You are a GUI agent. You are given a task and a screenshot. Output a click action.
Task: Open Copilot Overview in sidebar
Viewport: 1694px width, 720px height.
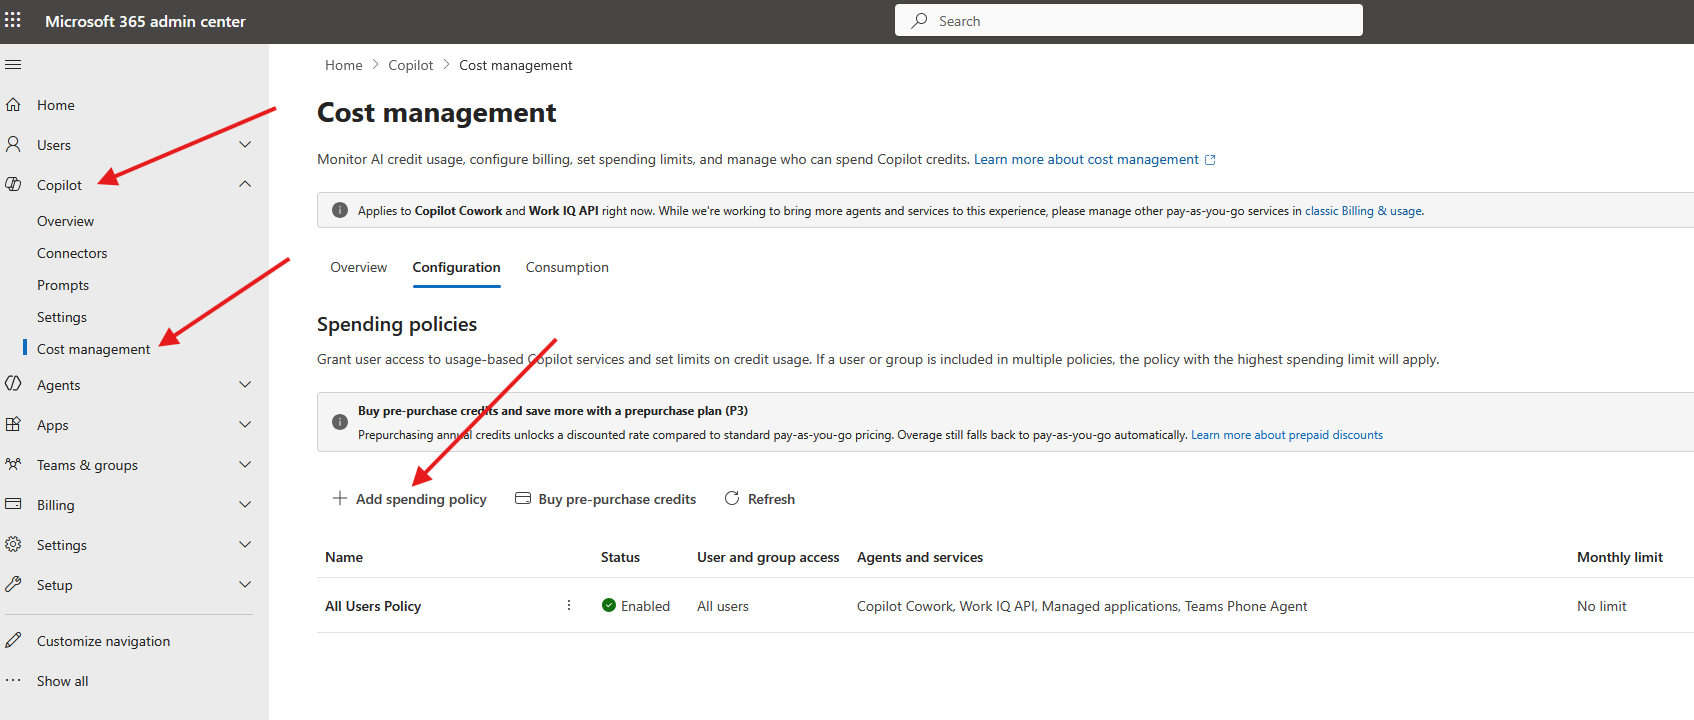click(x=65, y=221)
